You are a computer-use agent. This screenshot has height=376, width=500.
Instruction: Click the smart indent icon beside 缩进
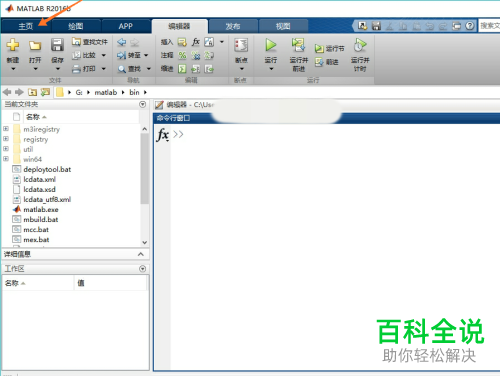pyautogui.click(x=182, y=69)
